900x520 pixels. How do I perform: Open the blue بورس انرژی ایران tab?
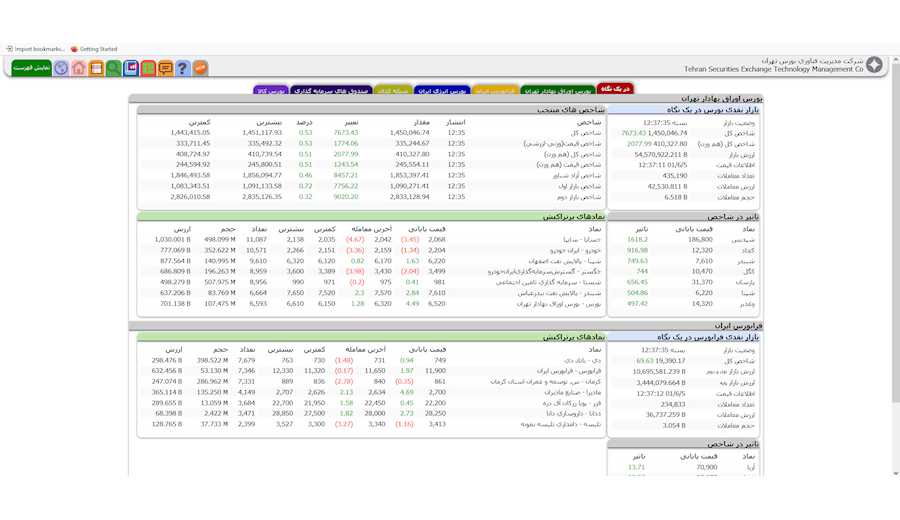coord(442,91)
